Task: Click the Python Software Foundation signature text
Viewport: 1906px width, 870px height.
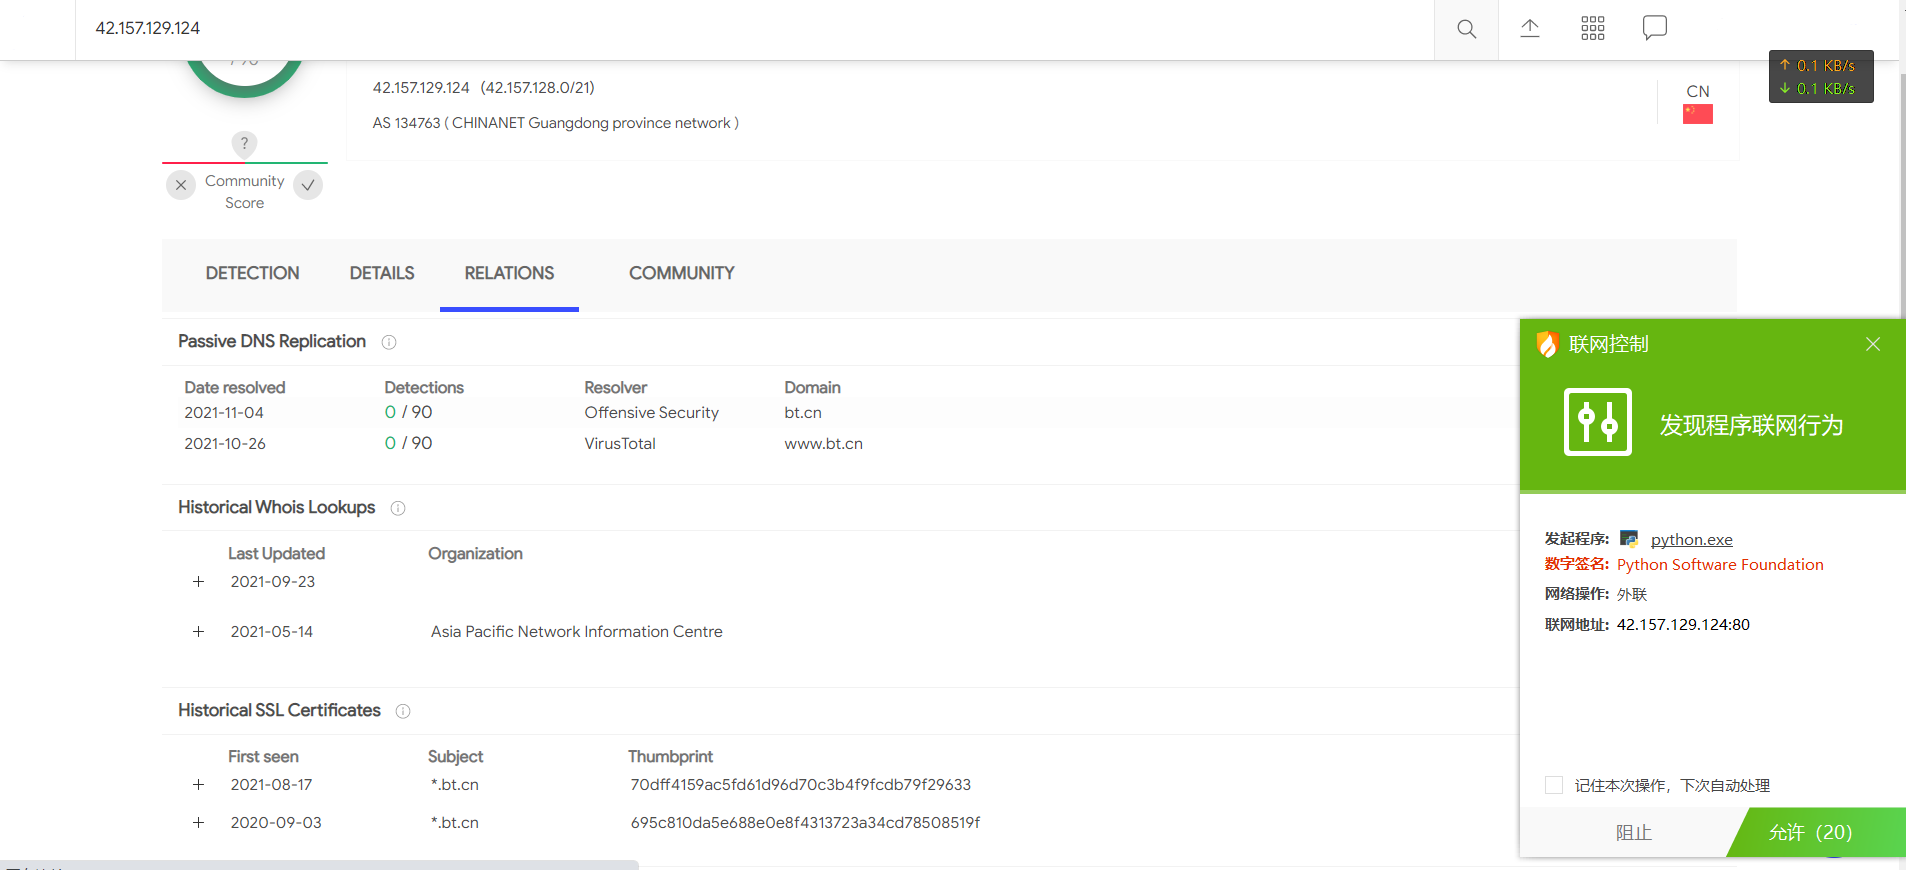Action: point(1720,564)
